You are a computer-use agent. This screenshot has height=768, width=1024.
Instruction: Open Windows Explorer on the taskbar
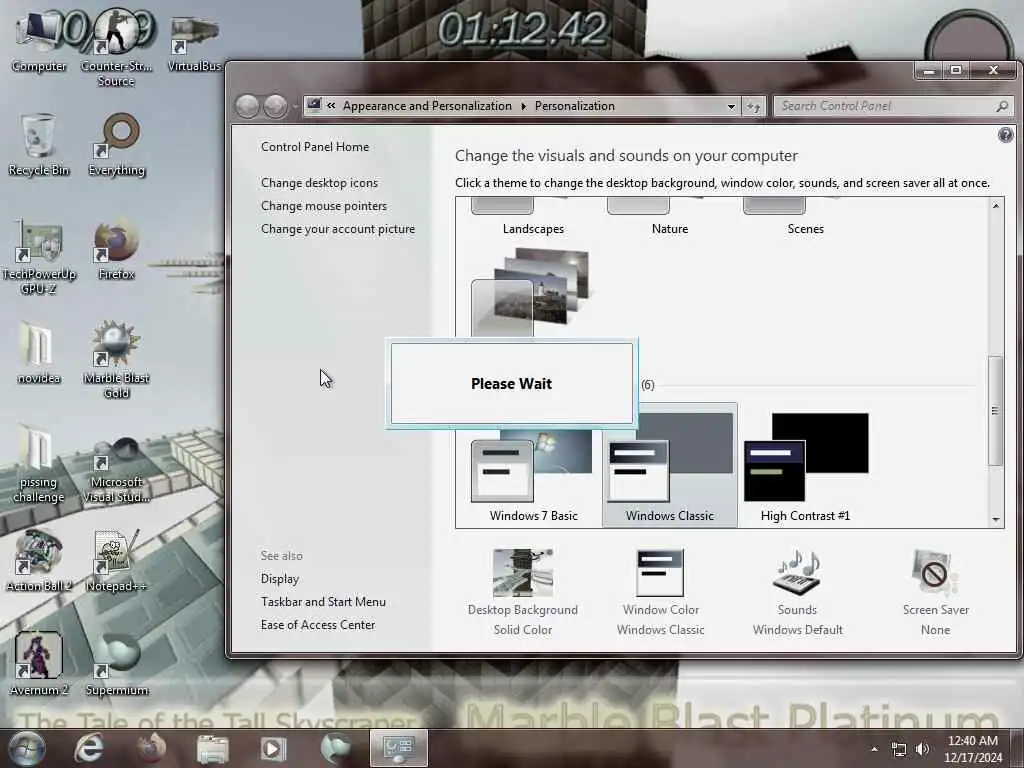point(212,748)
